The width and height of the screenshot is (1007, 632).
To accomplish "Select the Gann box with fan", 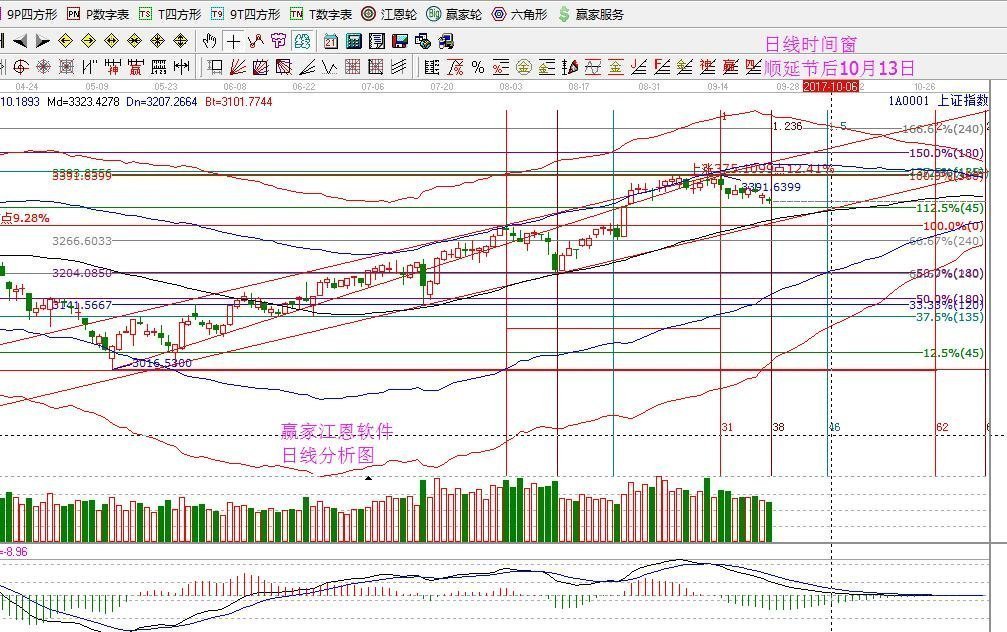I will 260,67.
